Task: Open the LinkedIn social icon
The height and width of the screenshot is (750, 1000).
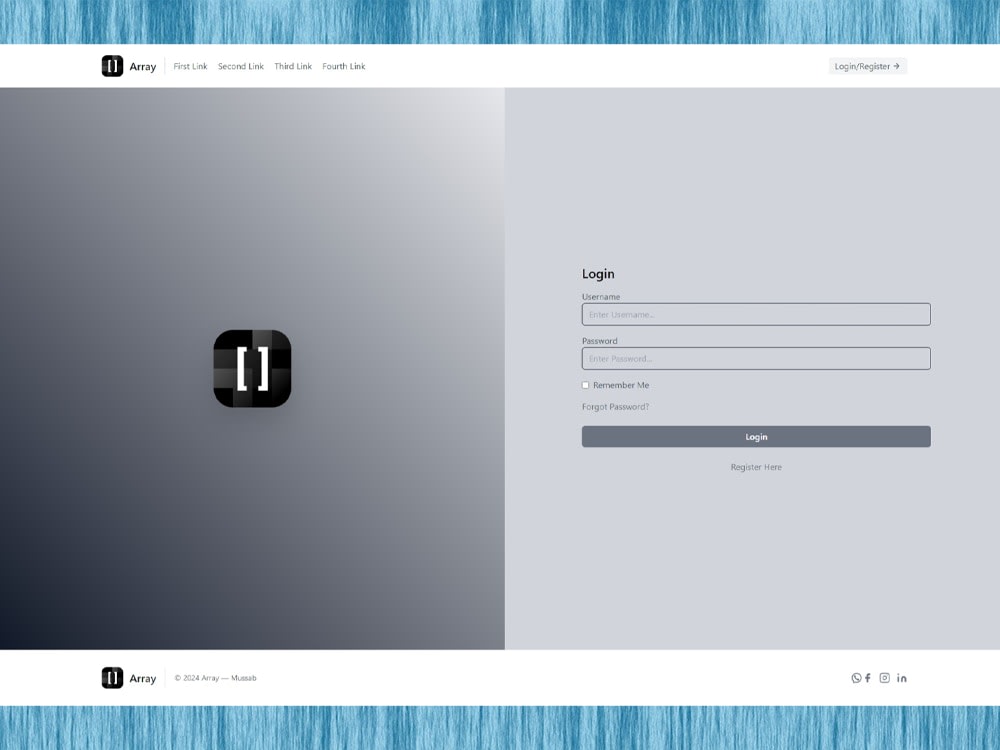Action: [902, 678]
